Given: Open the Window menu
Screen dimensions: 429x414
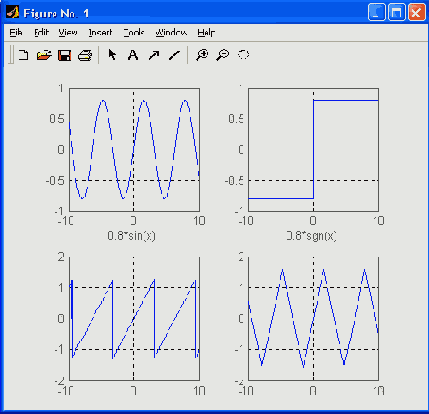Looking at the screenshot, I should pyautogui.click(x=171, y=32).
